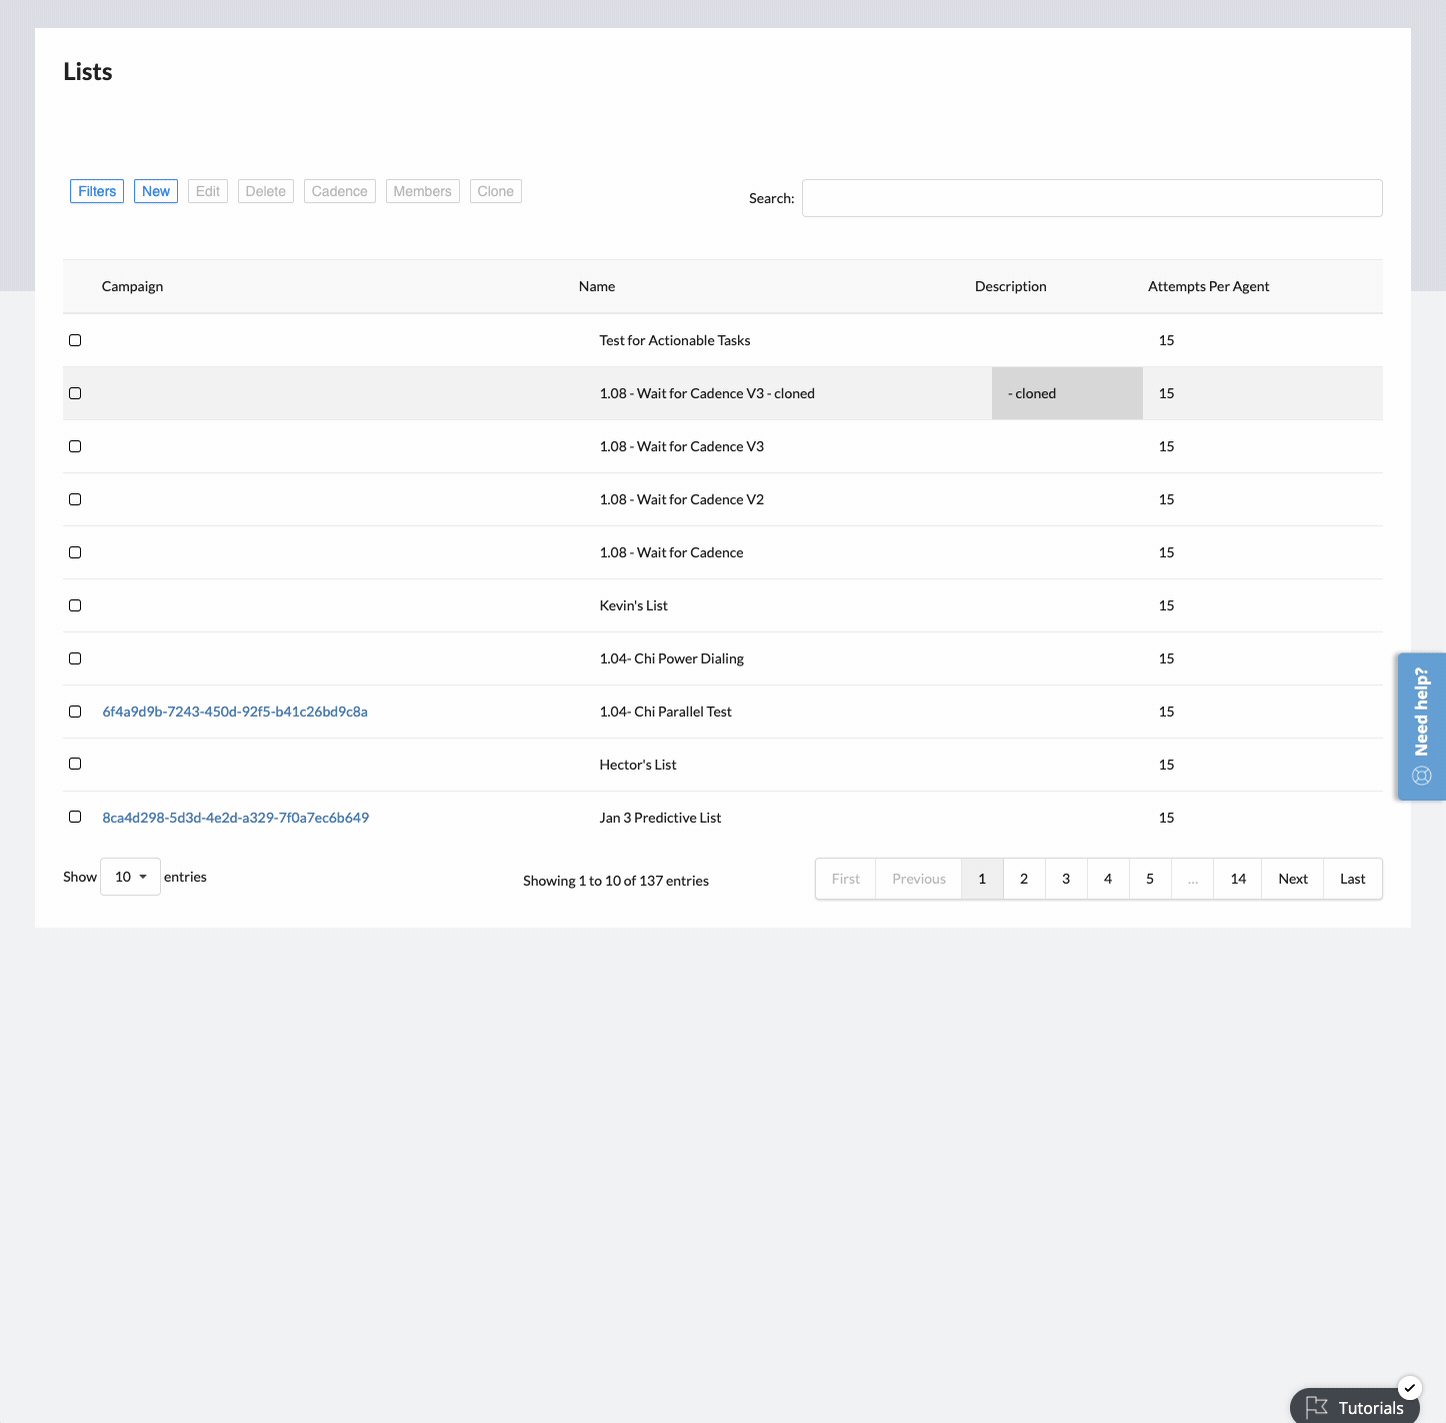
Task: Create a New list
Action: point(156,191)
